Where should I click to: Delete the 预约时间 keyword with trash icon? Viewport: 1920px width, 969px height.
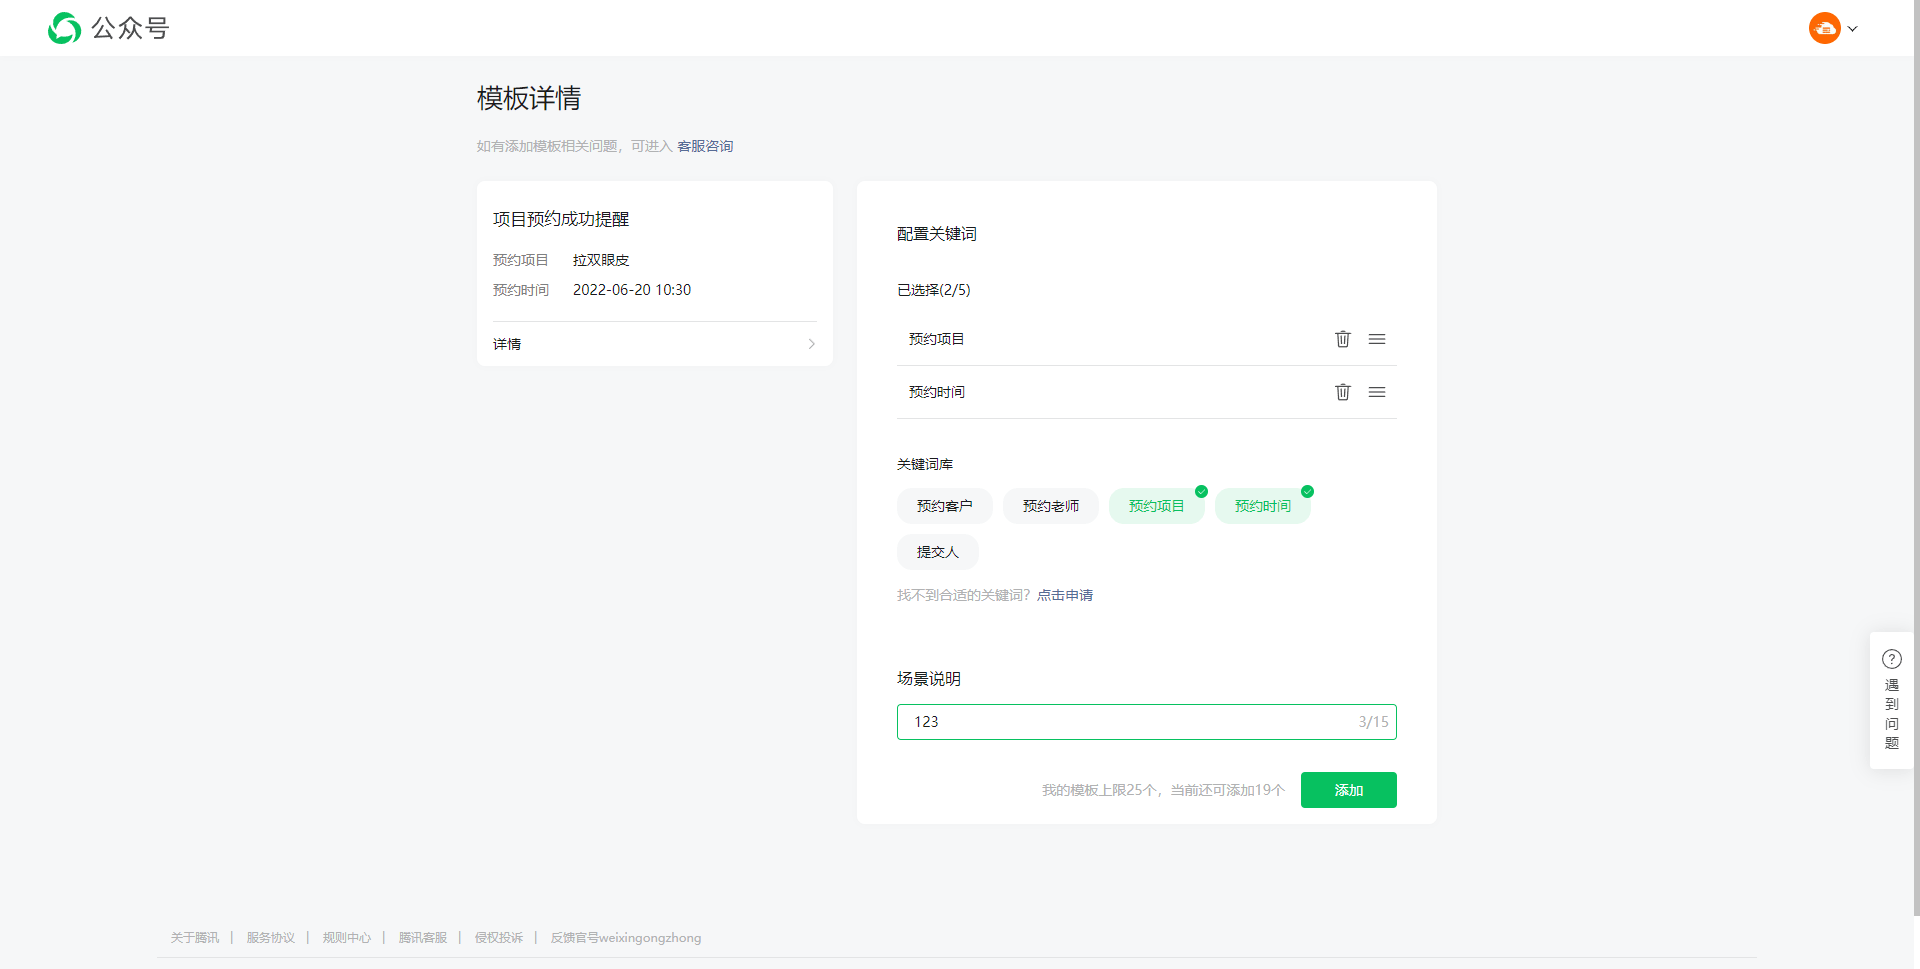(x=1342, y=392)
